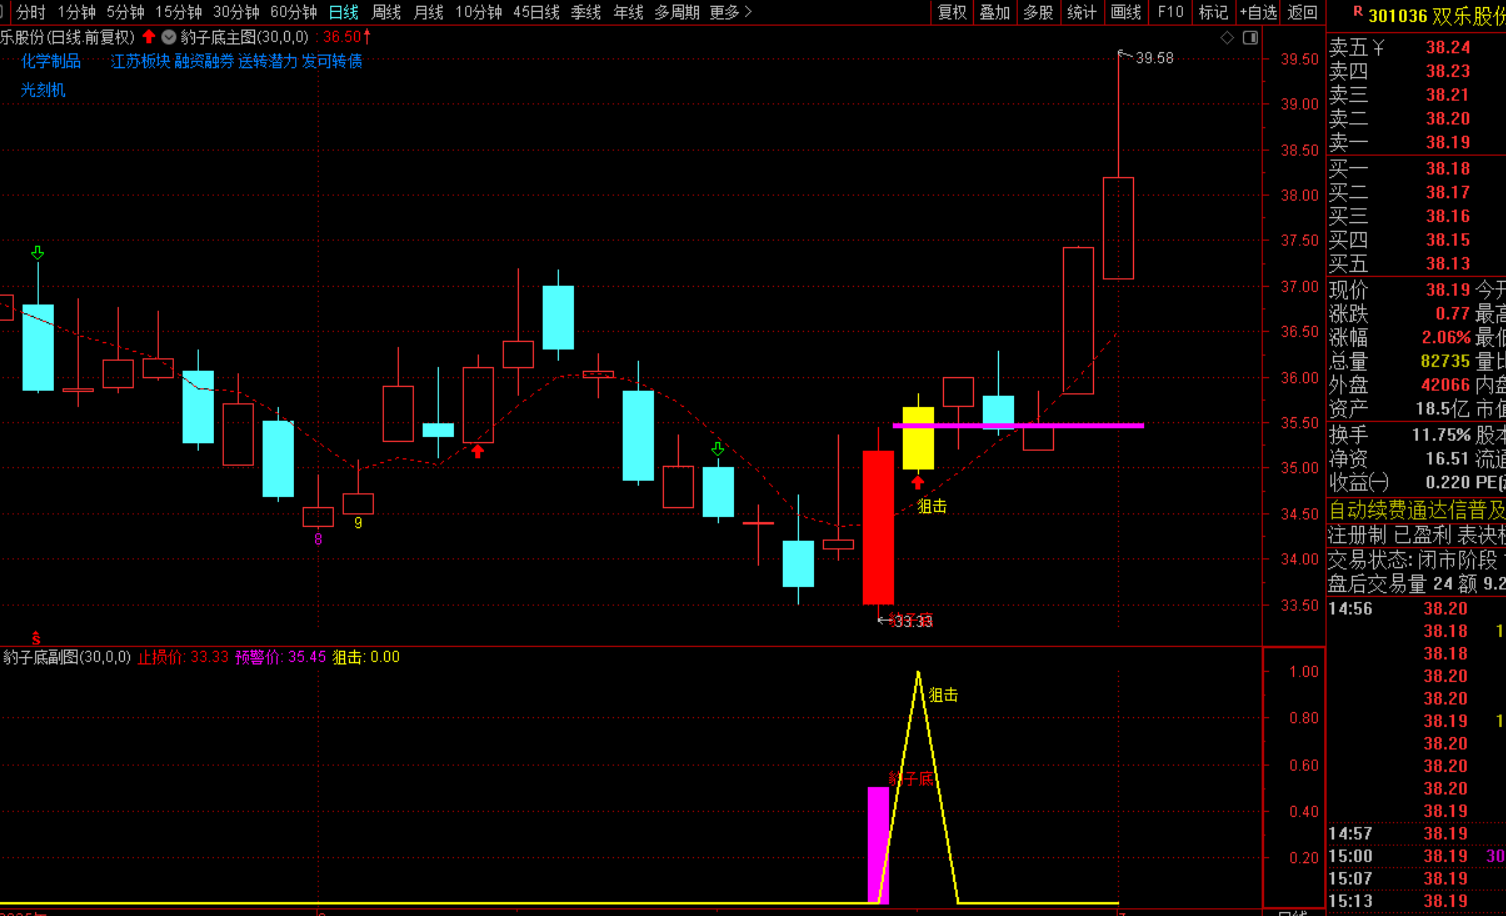Click the 画线 drawing tools button
This screenshot has height=916, width=1506.
(x=1125, y=12)
